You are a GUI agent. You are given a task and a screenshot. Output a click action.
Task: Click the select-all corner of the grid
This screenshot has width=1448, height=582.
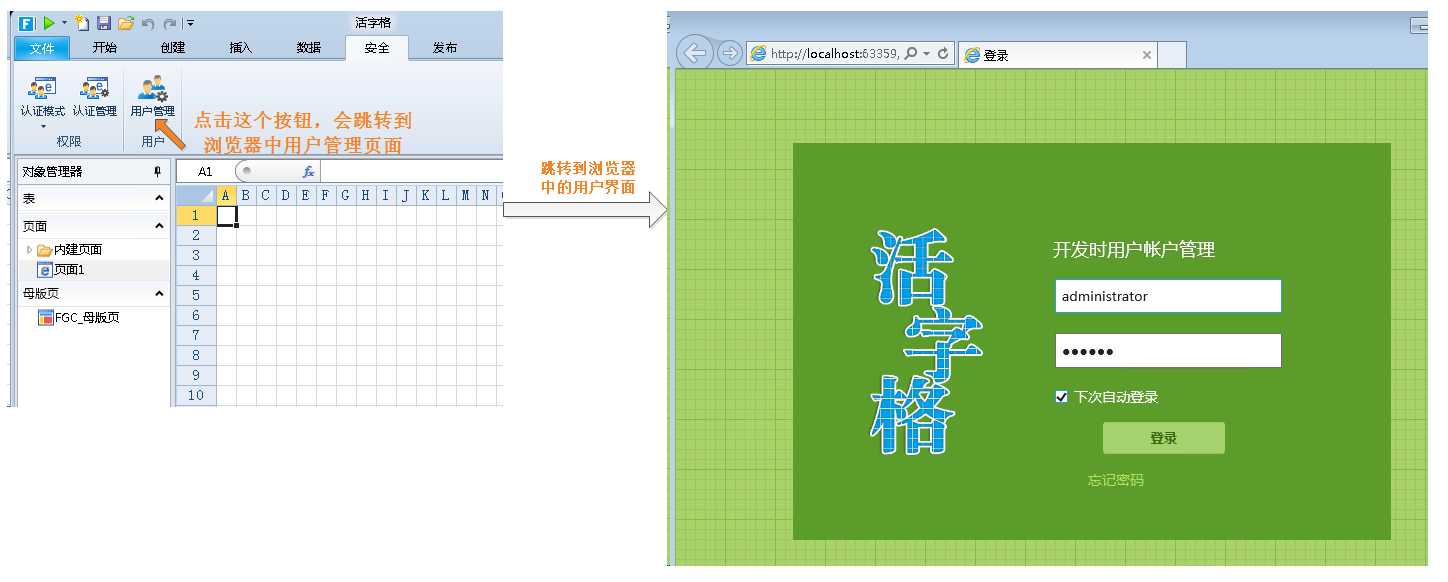(196, 195)
